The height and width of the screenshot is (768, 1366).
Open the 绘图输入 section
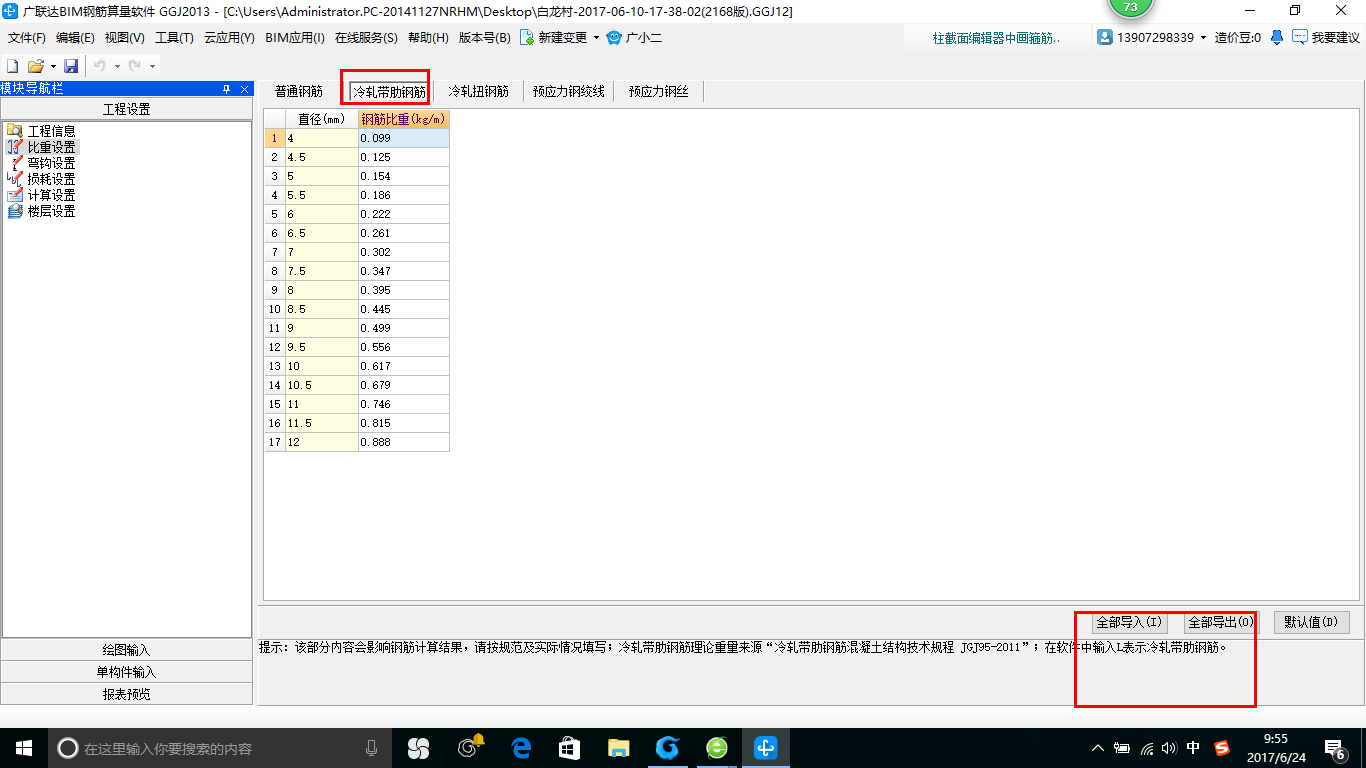[x=126, y=650]
